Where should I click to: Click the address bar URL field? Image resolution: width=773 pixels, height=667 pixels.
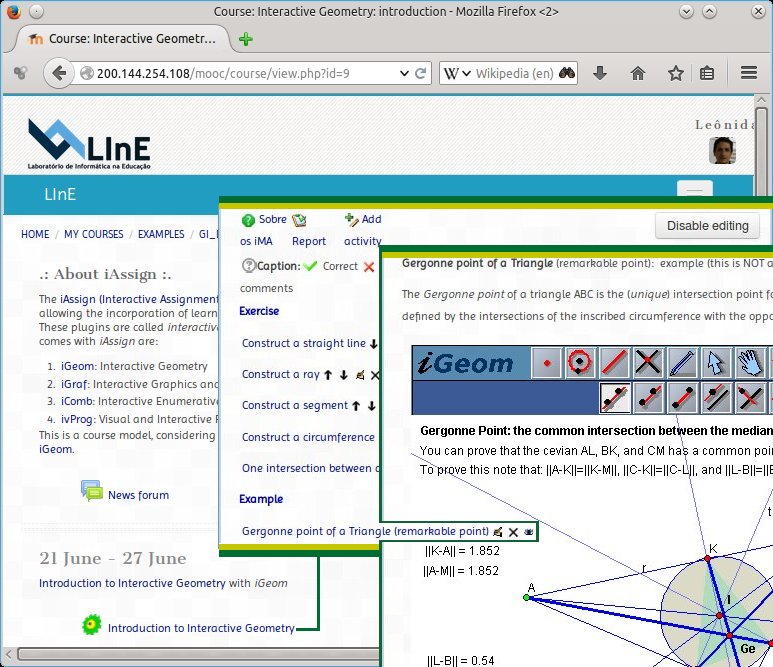pos(250,73)
